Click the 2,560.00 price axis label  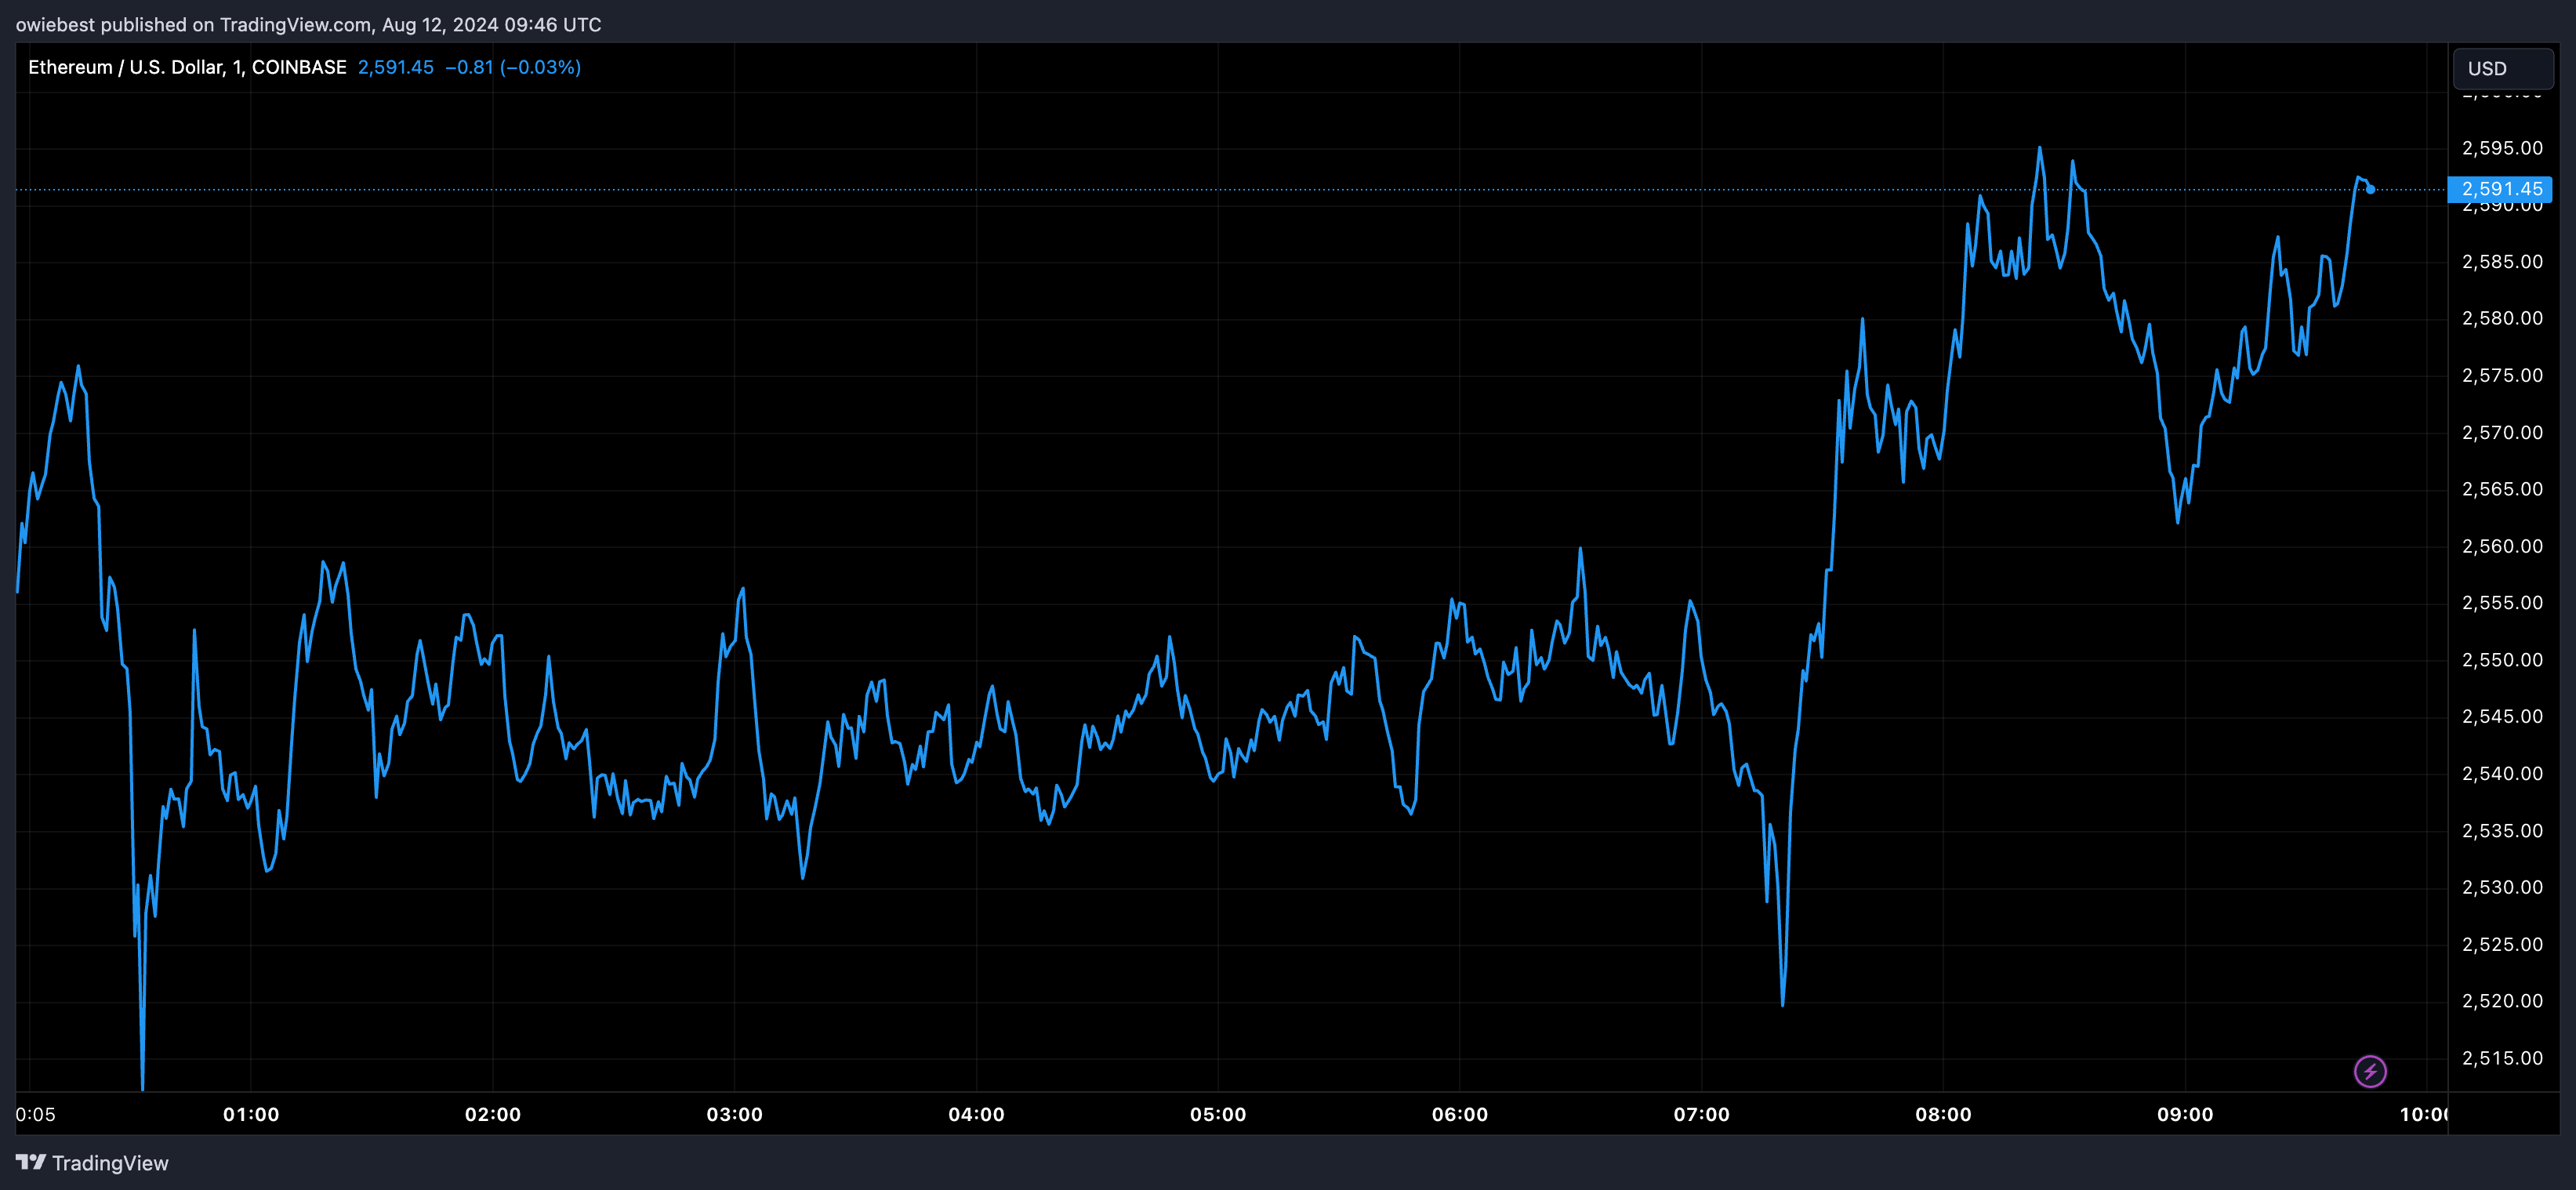pos(2502,546)
